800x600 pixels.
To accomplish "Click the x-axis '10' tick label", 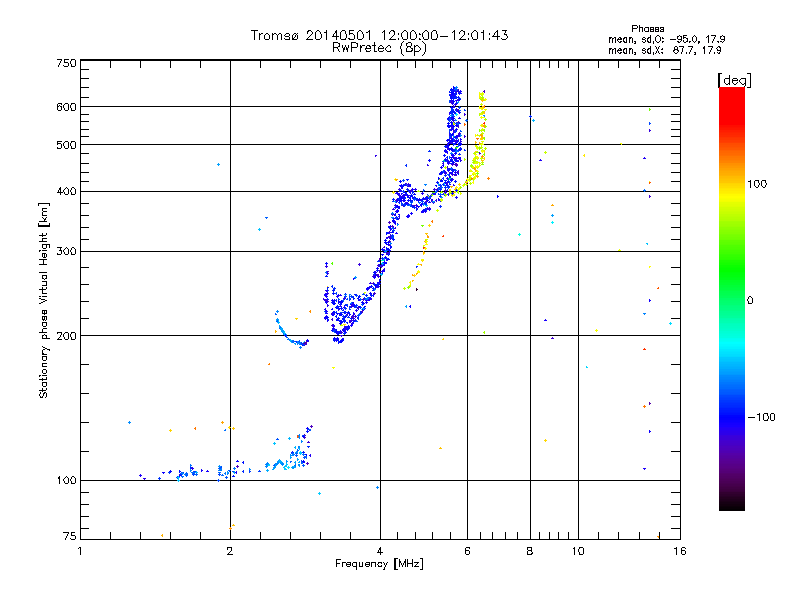I will point(578,551).
